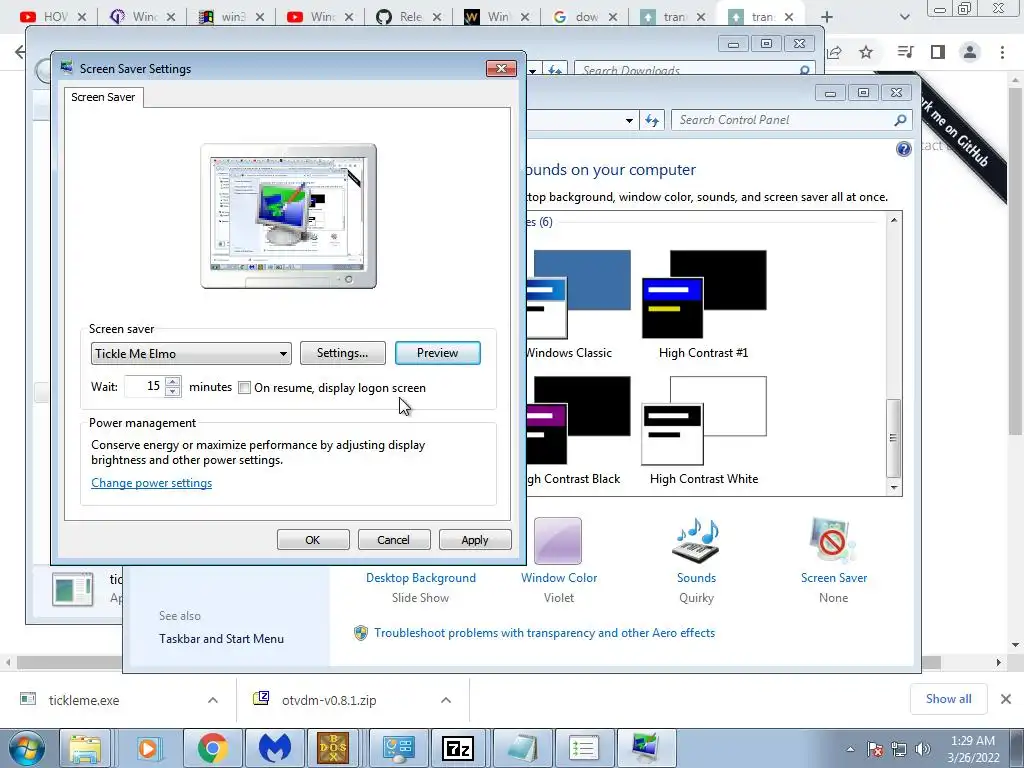Decrease the Wait minutes spinner
1024x768 pixels.
[172, 392]
